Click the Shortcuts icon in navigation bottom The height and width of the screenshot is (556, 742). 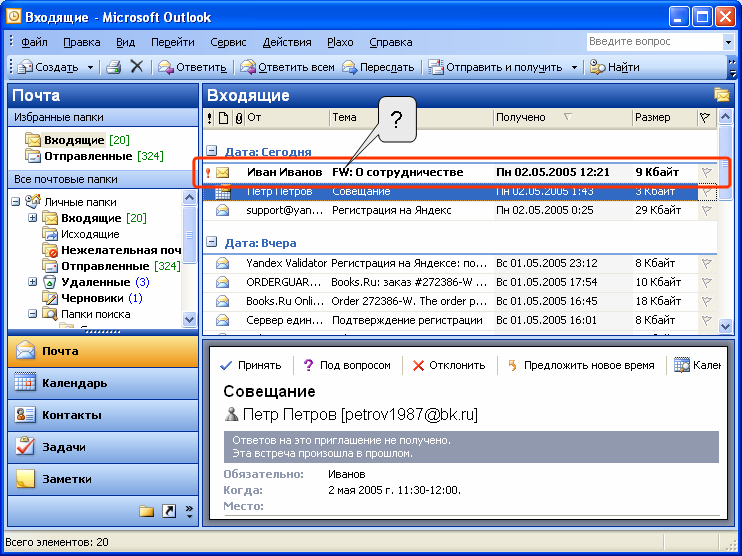tap(169, 511)
